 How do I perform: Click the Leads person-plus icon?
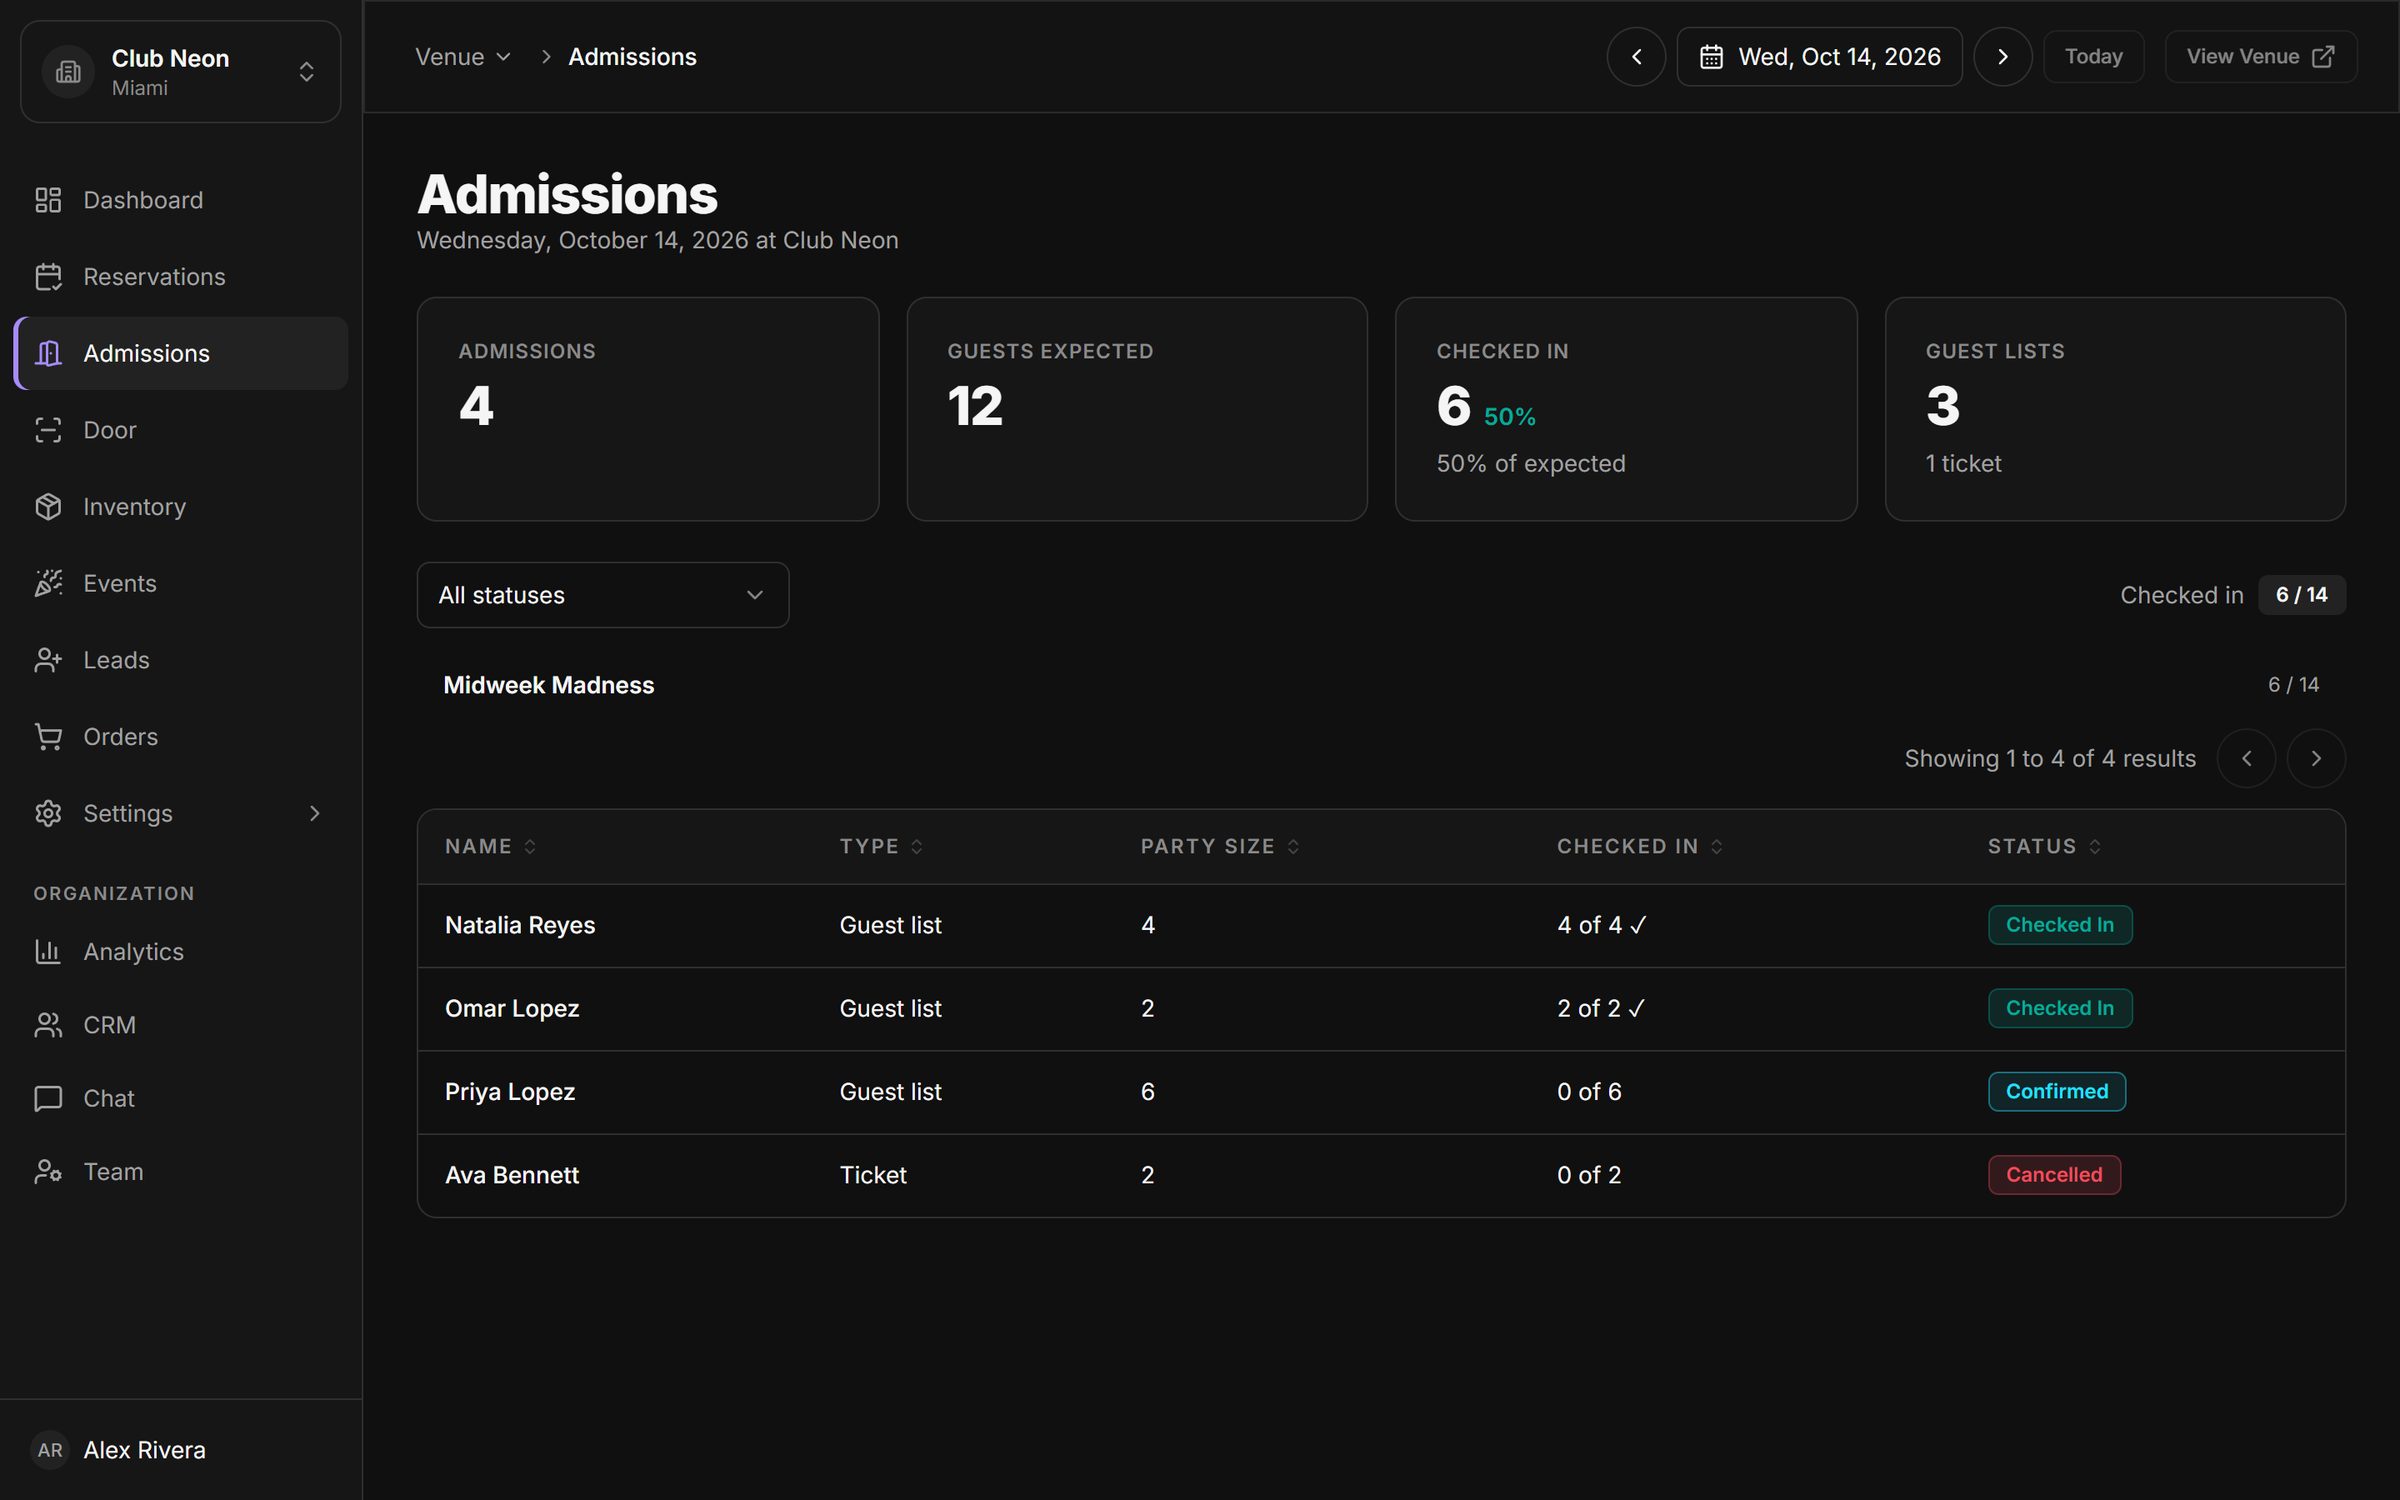point(48,660)
